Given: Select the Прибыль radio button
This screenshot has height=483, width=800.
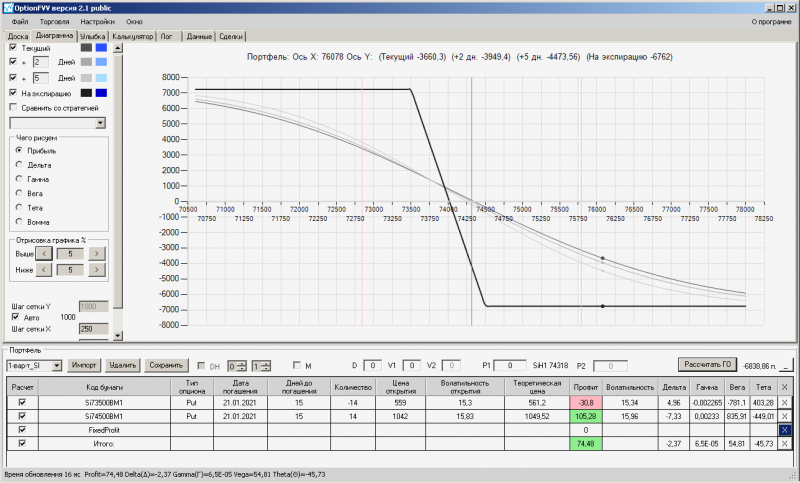Looking at the screenshot, I should click(19, 150).
